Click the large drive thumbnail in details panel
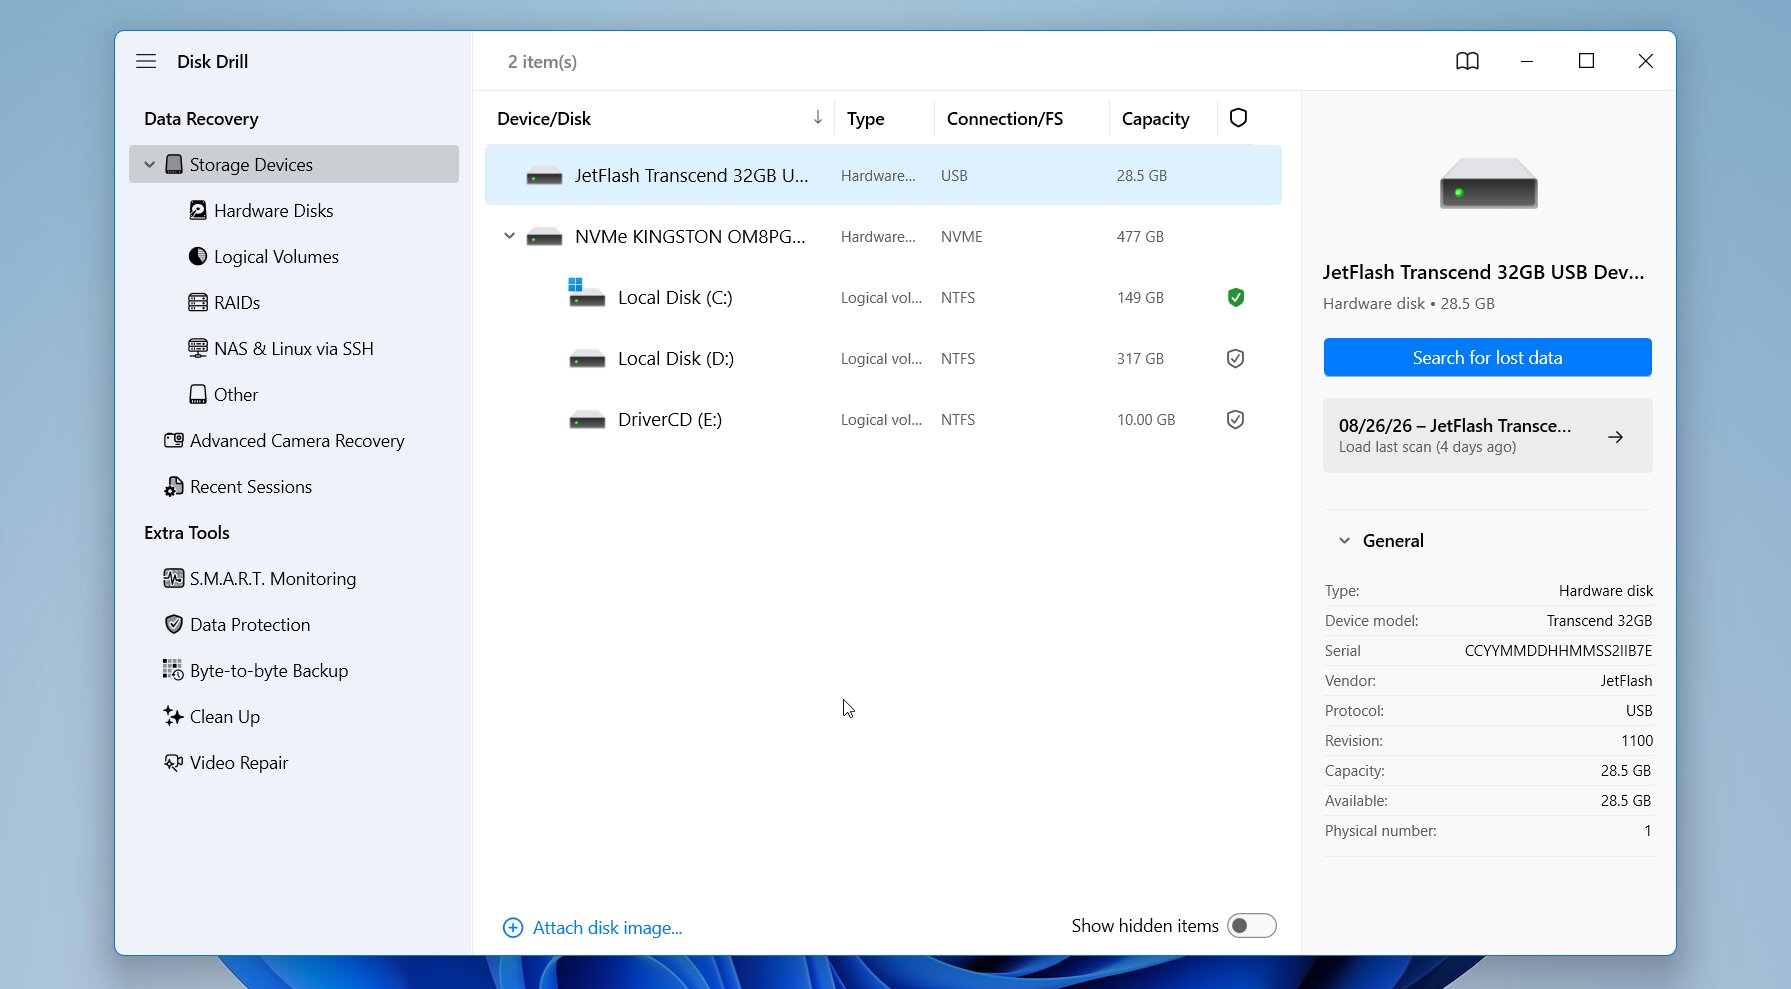 (x=1488, y=183)
